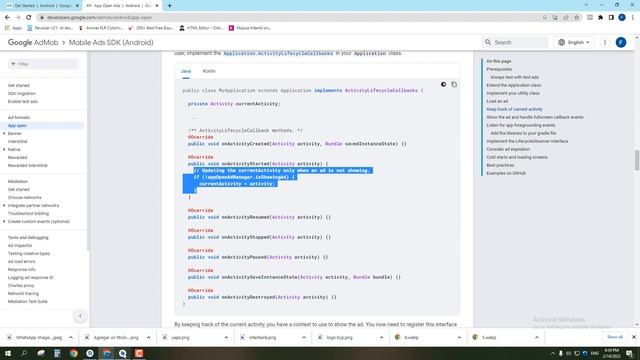Image resolution: width=640 pixels, height=360 pixels.
Task: Open SDK migration in sidebar
Action: pos(22,93)
